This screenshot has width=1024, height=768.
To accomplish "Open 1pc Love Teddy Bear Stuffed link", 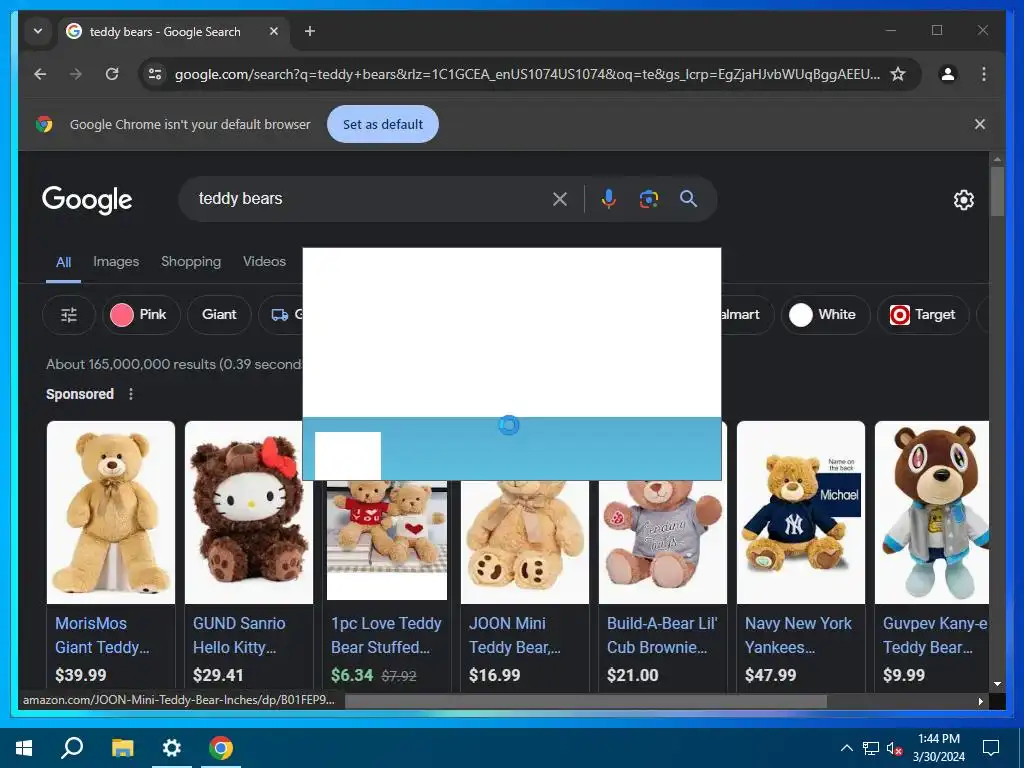I will coord(386,635).
